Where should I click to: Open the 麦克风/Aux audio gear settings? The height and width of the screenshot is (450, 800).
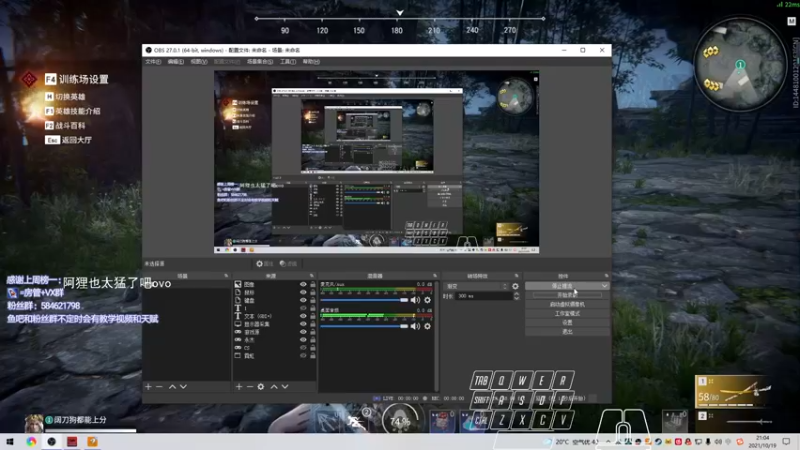tap(428, 300)
